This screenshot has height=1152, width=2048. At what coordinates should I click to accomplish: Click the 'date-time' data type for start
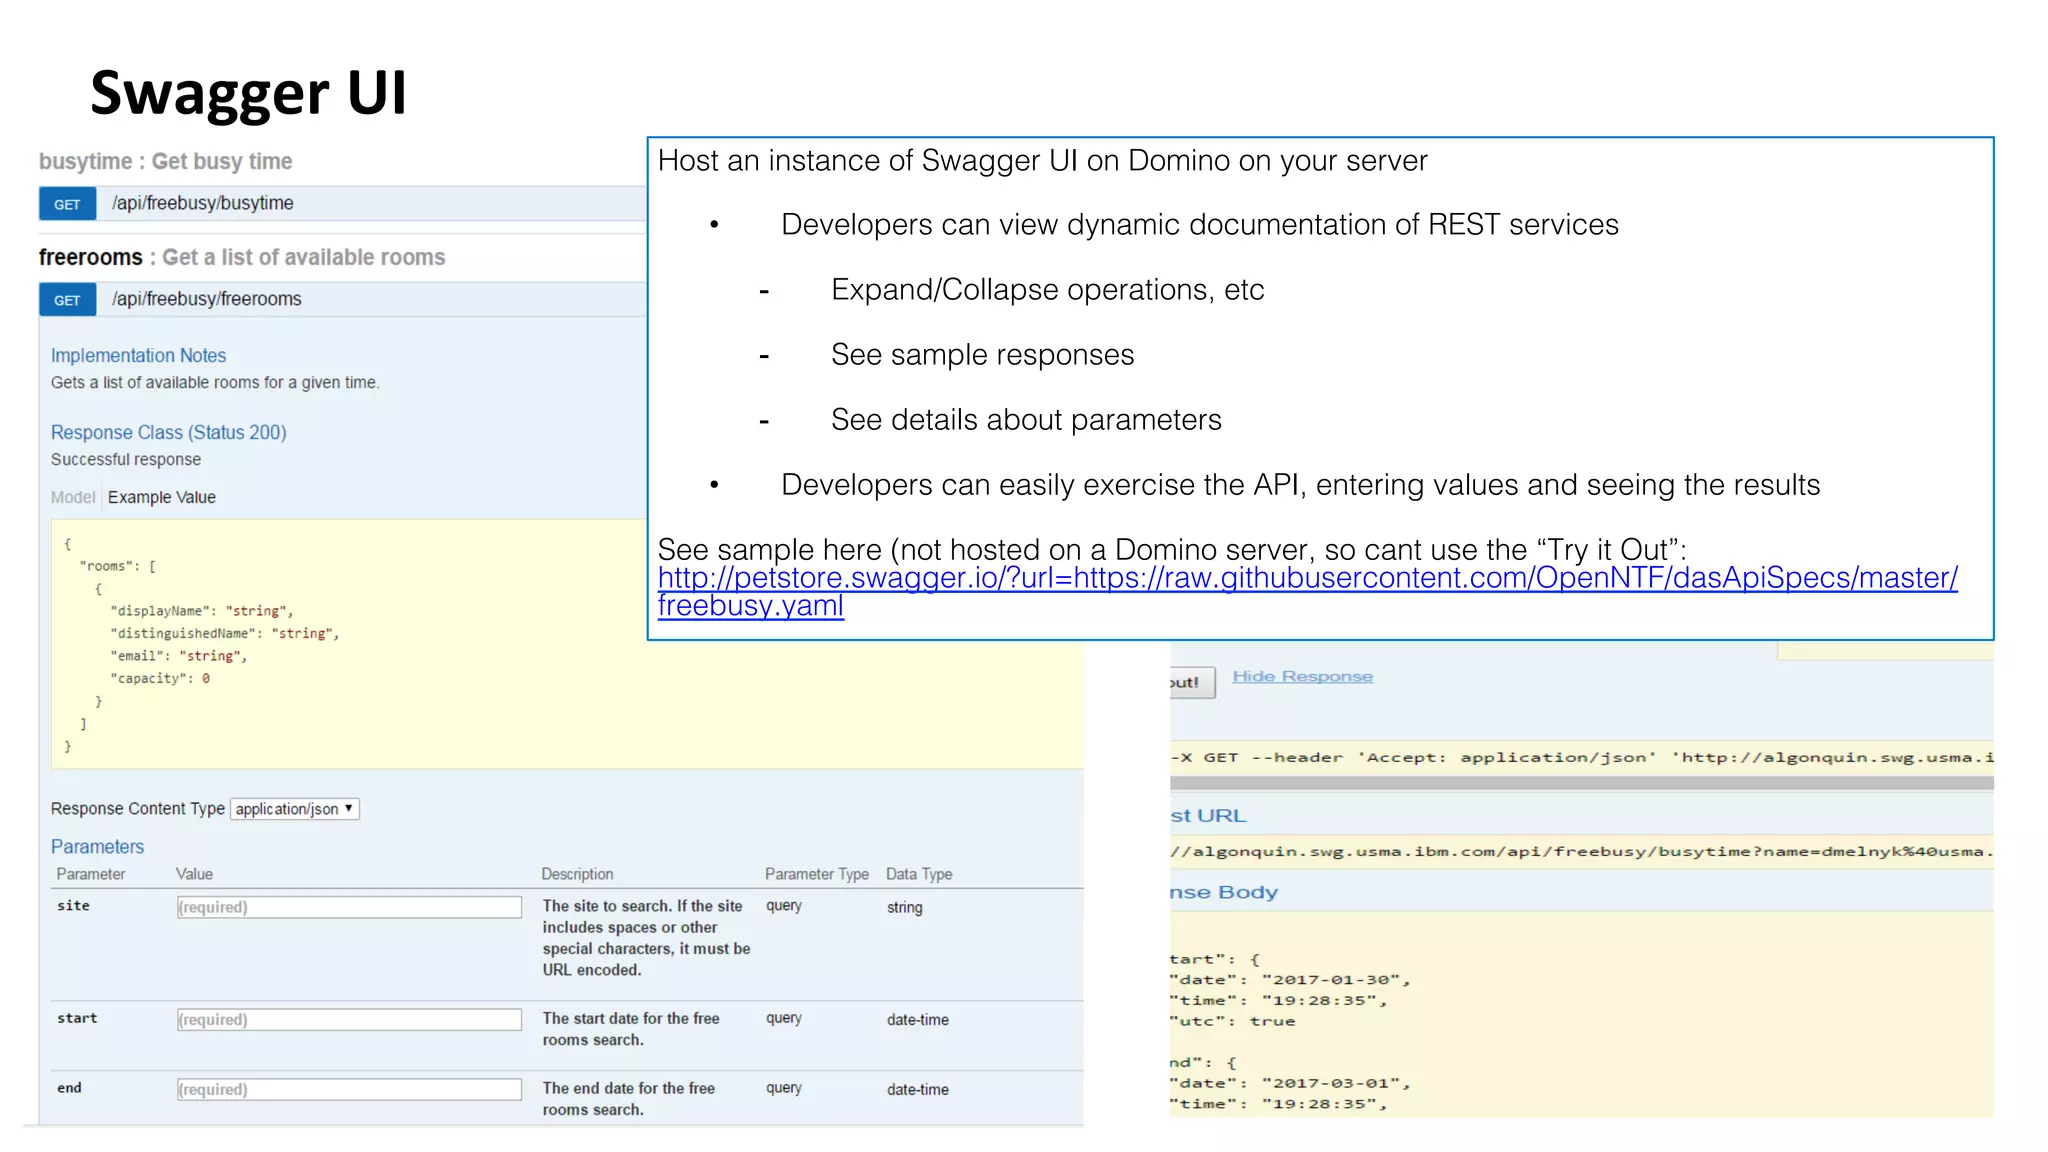[918, 1020]
